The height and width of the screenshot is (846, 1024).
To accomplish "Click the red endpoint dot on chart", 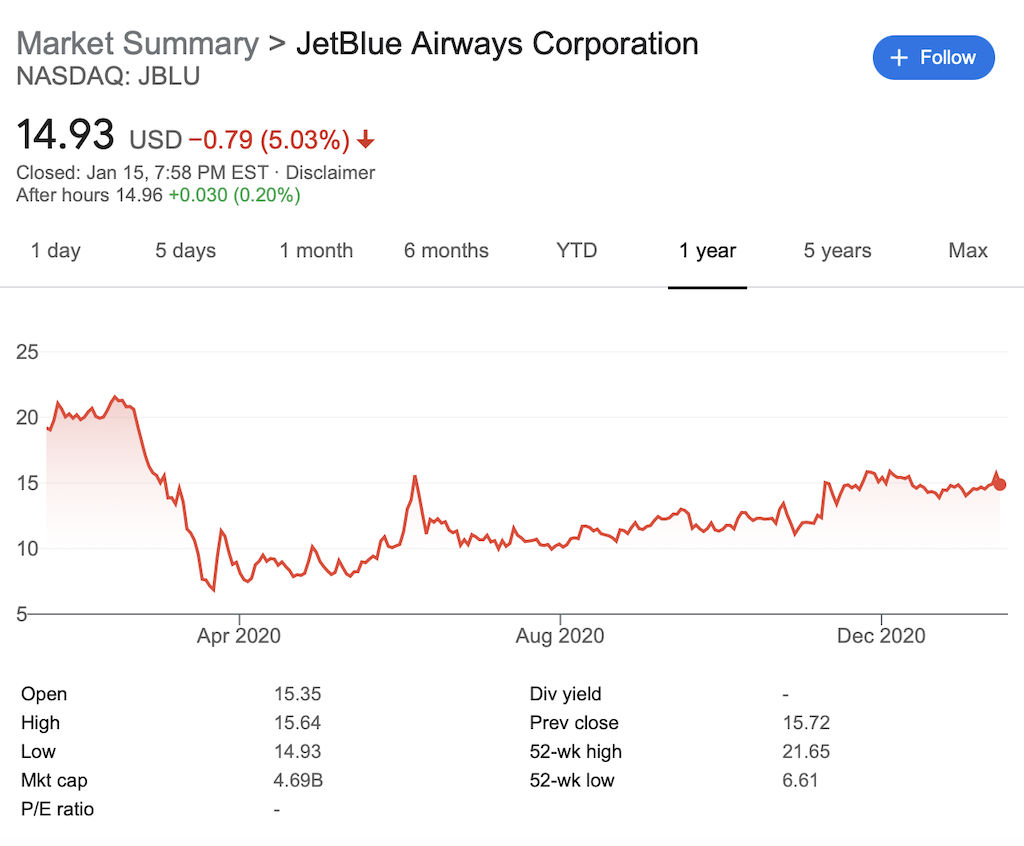I will (x=1000, y=484).
